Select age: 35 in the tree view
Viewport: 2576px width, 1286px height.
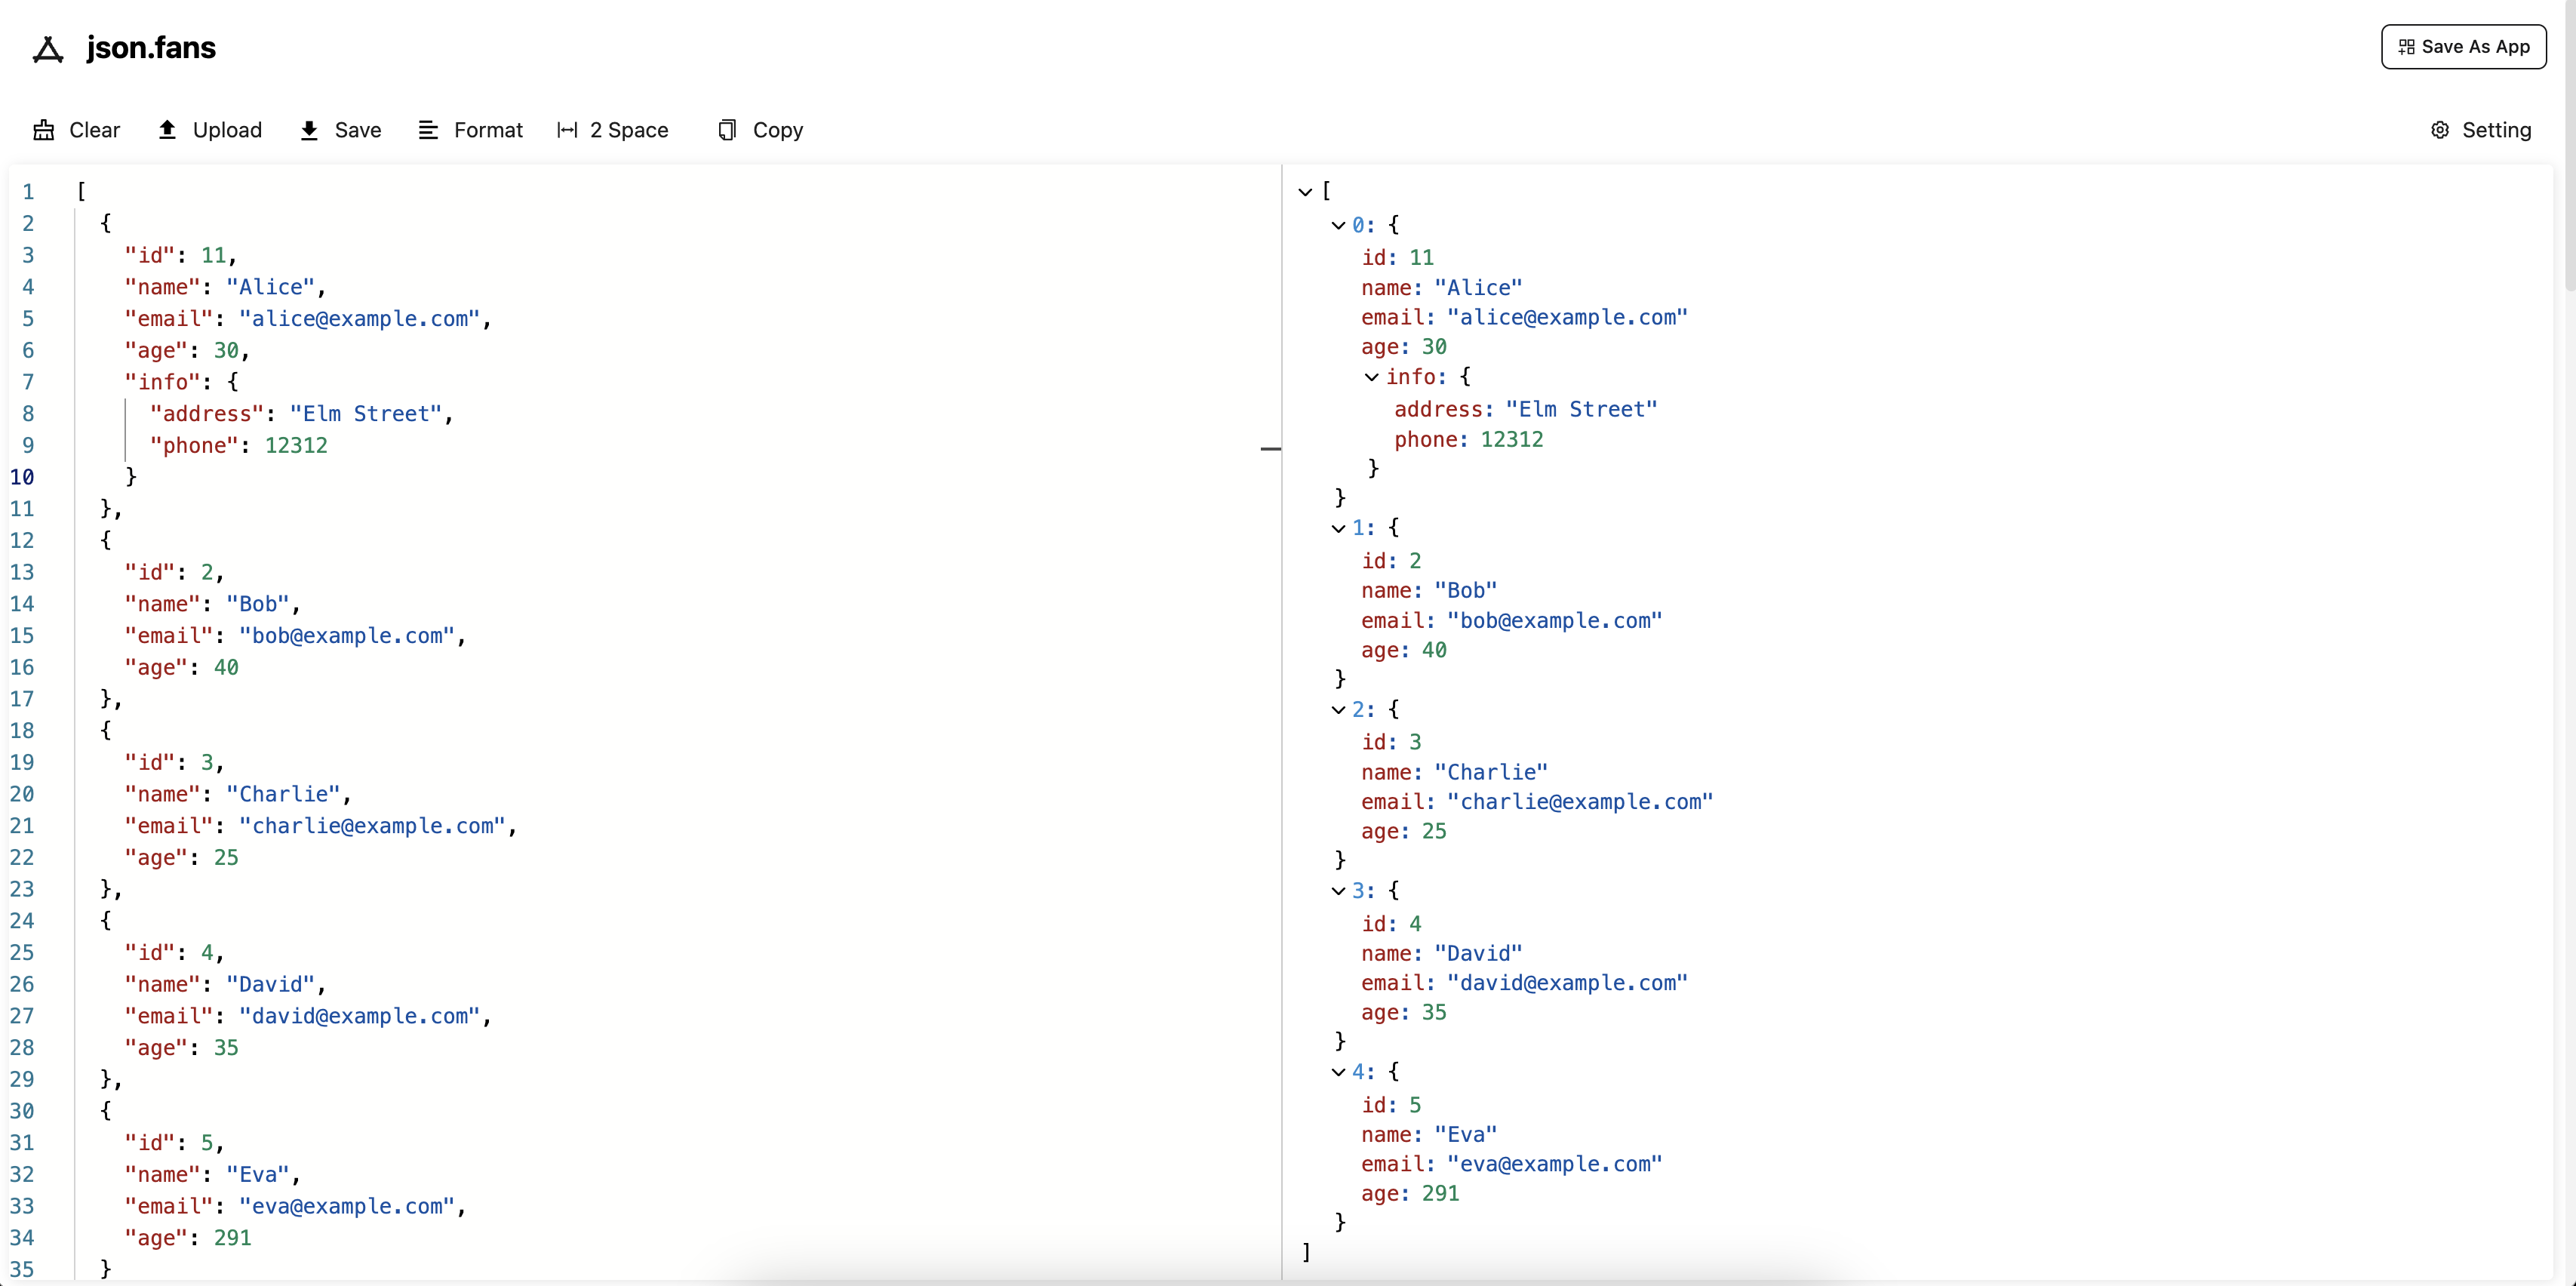pyautogui.click(x=1403, y=1013)
